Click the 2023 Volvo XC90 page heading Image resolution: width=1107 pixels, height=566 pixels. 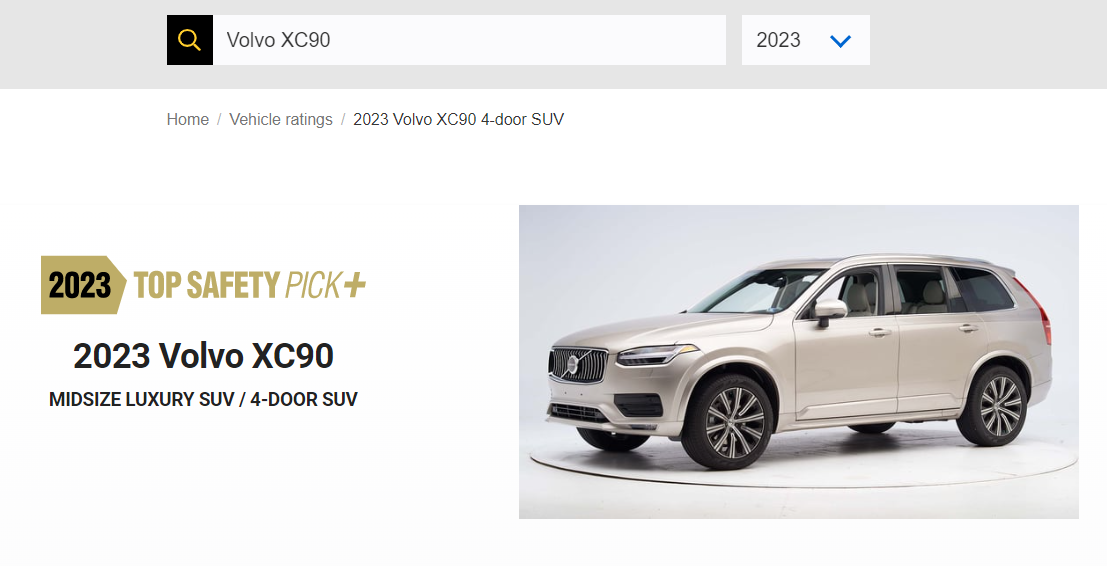pyautogui.click(x=203, y=355)
